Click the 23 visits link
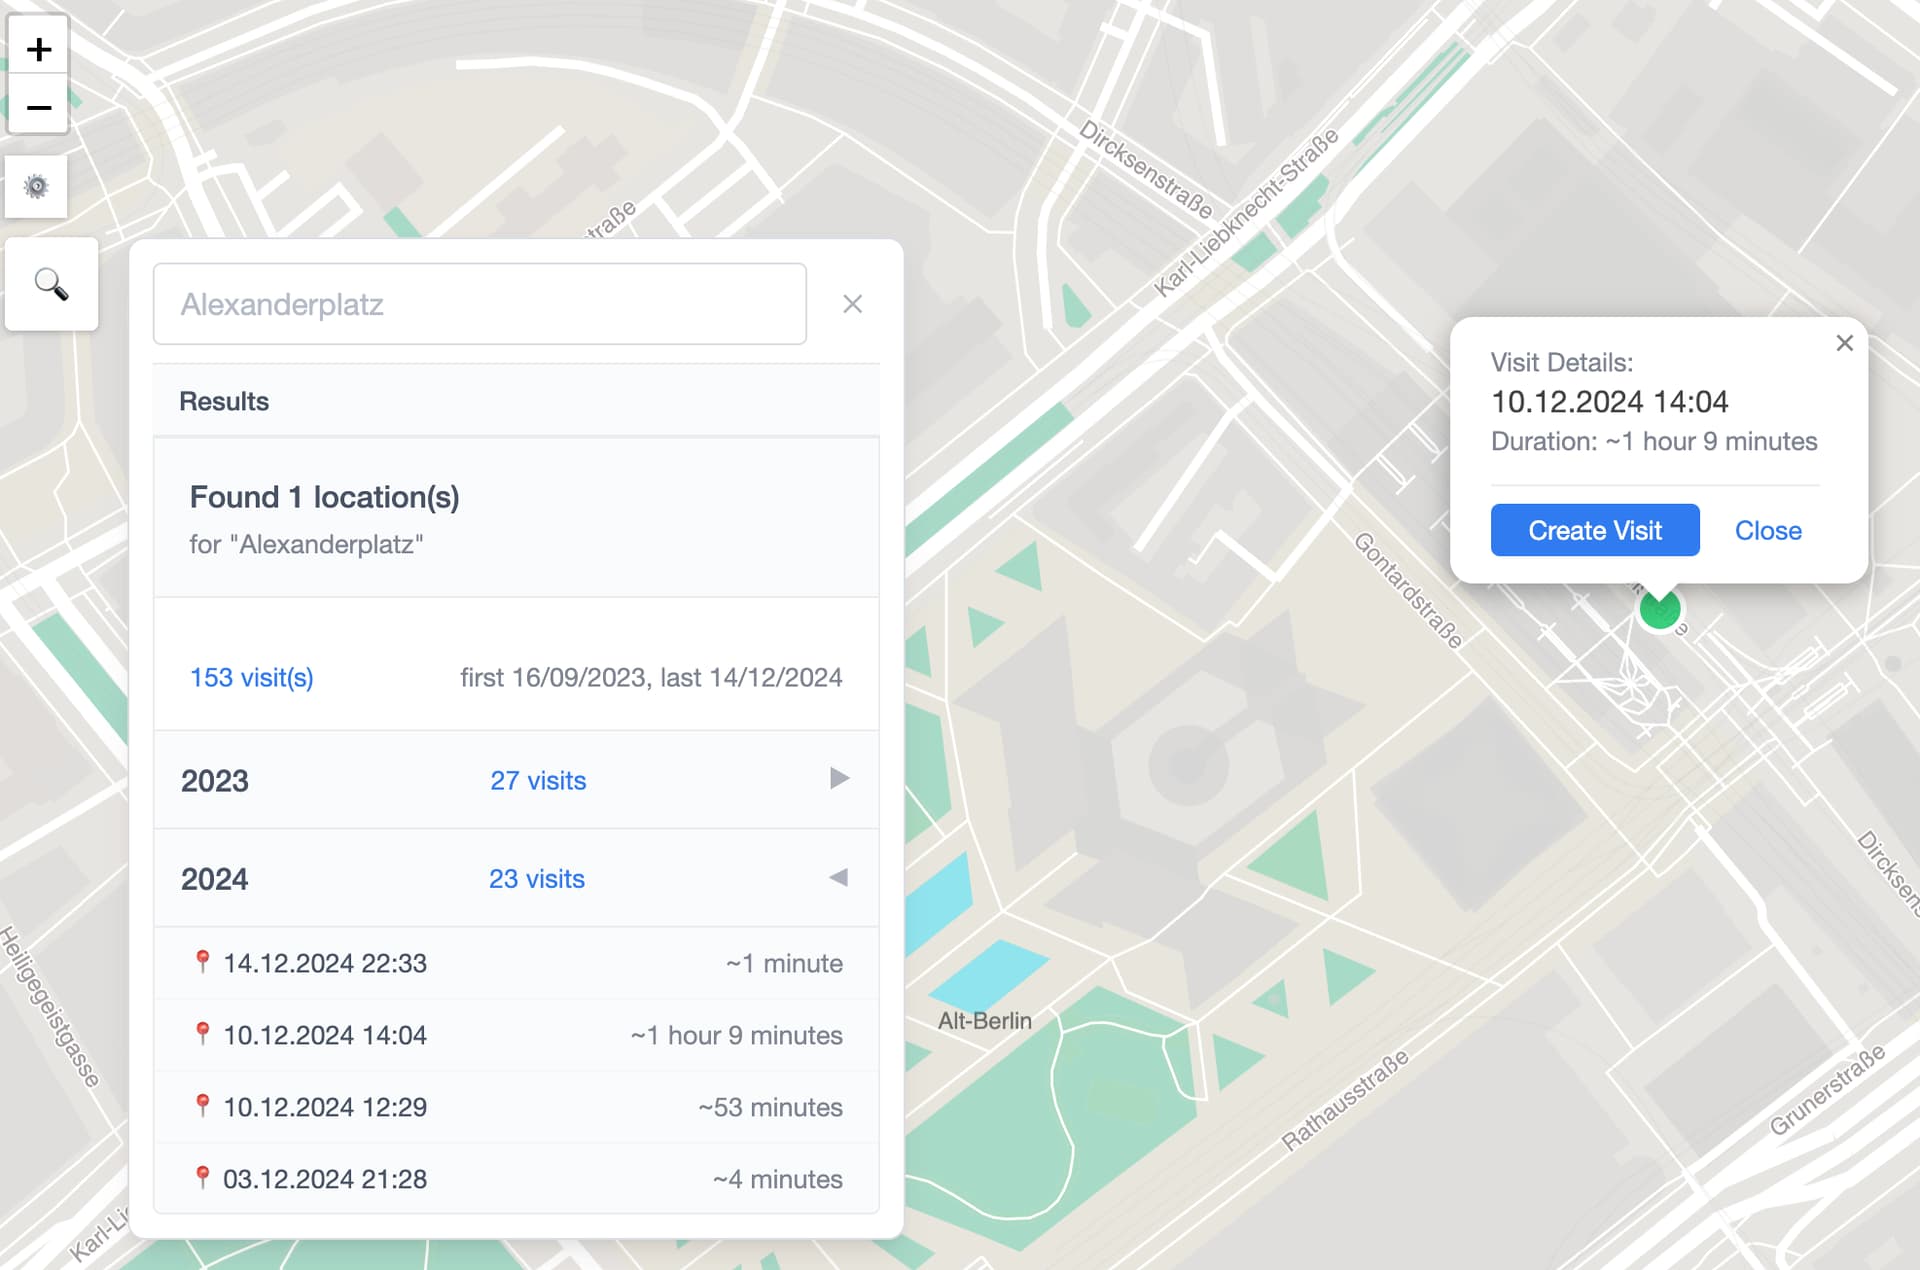Image resolution: width=1920 pixels, height=1270 pixels. [x=537, y=879]
